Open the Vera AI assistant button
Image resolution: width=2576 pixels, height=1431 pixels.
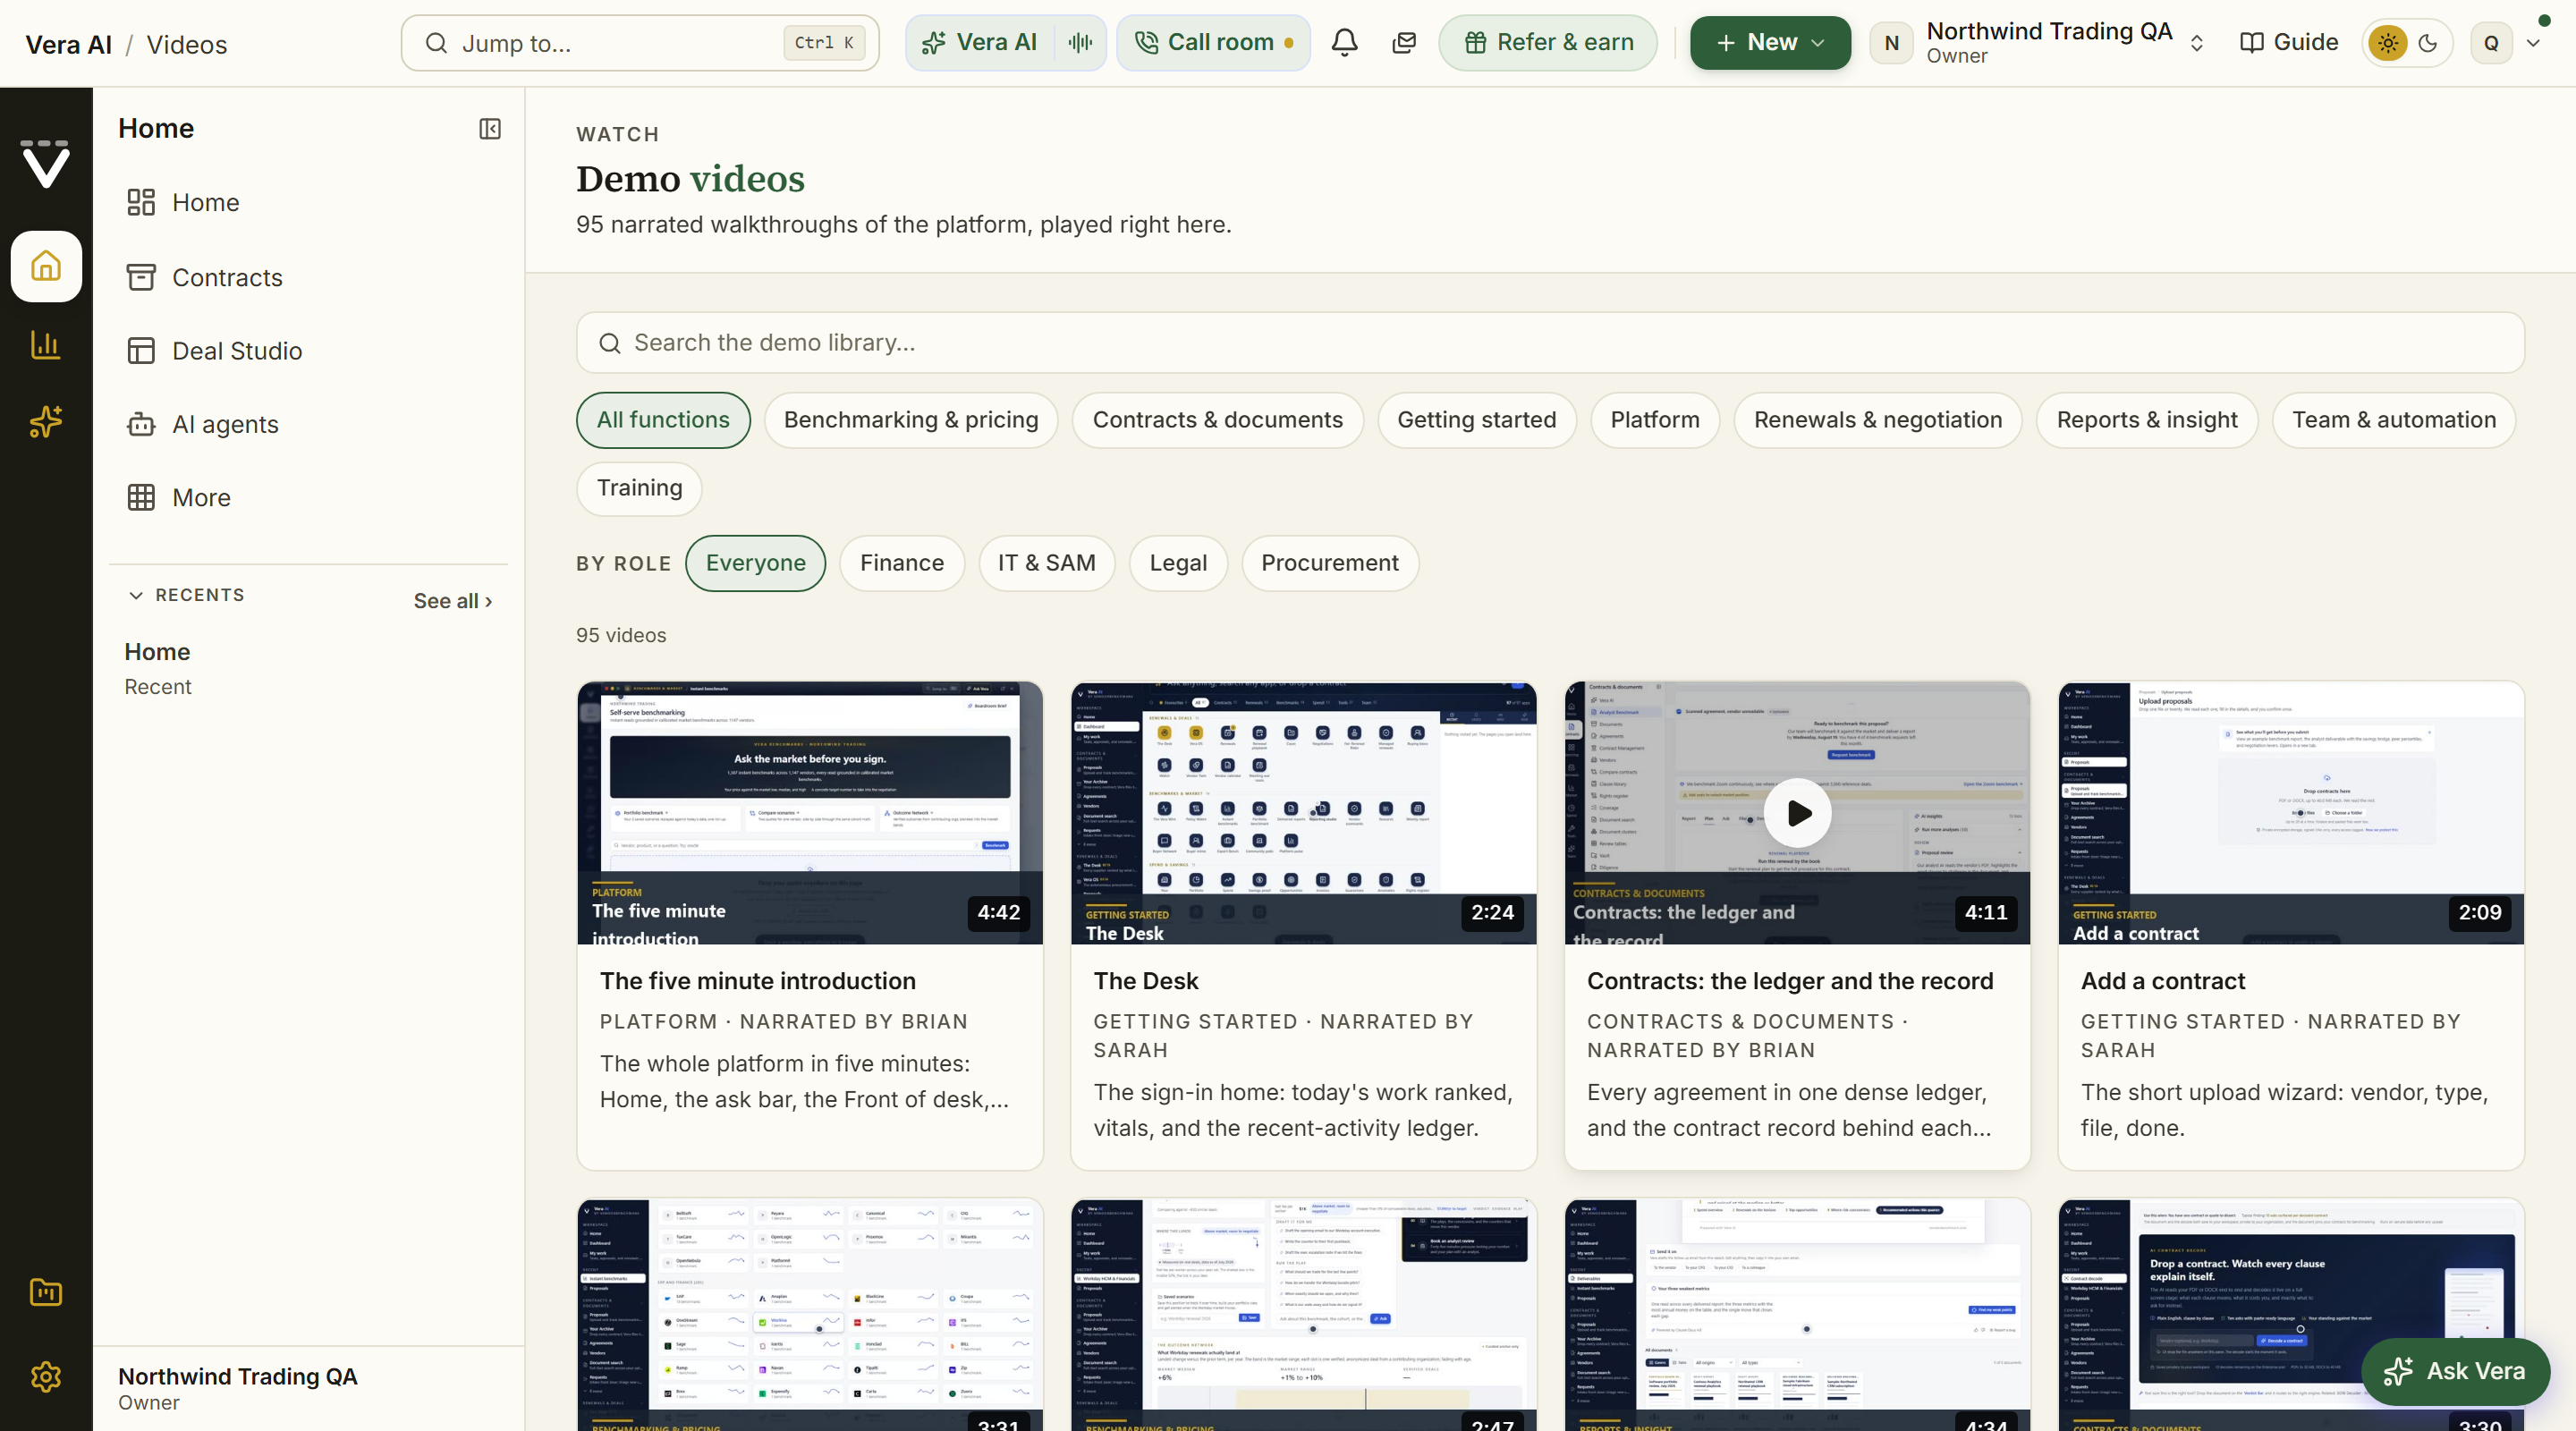[979, 42]
